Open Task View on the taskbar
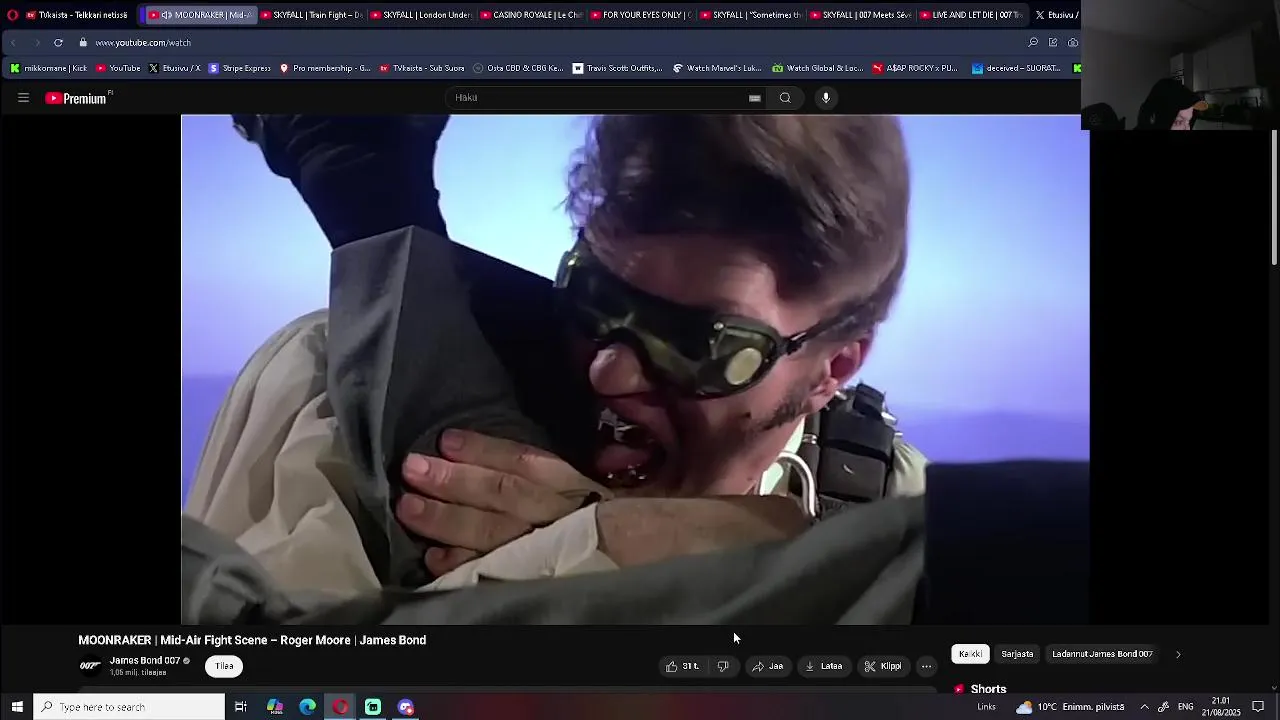Image resolution: width=1280 pixels, height=720 pixels. click(x=241, y=707)
